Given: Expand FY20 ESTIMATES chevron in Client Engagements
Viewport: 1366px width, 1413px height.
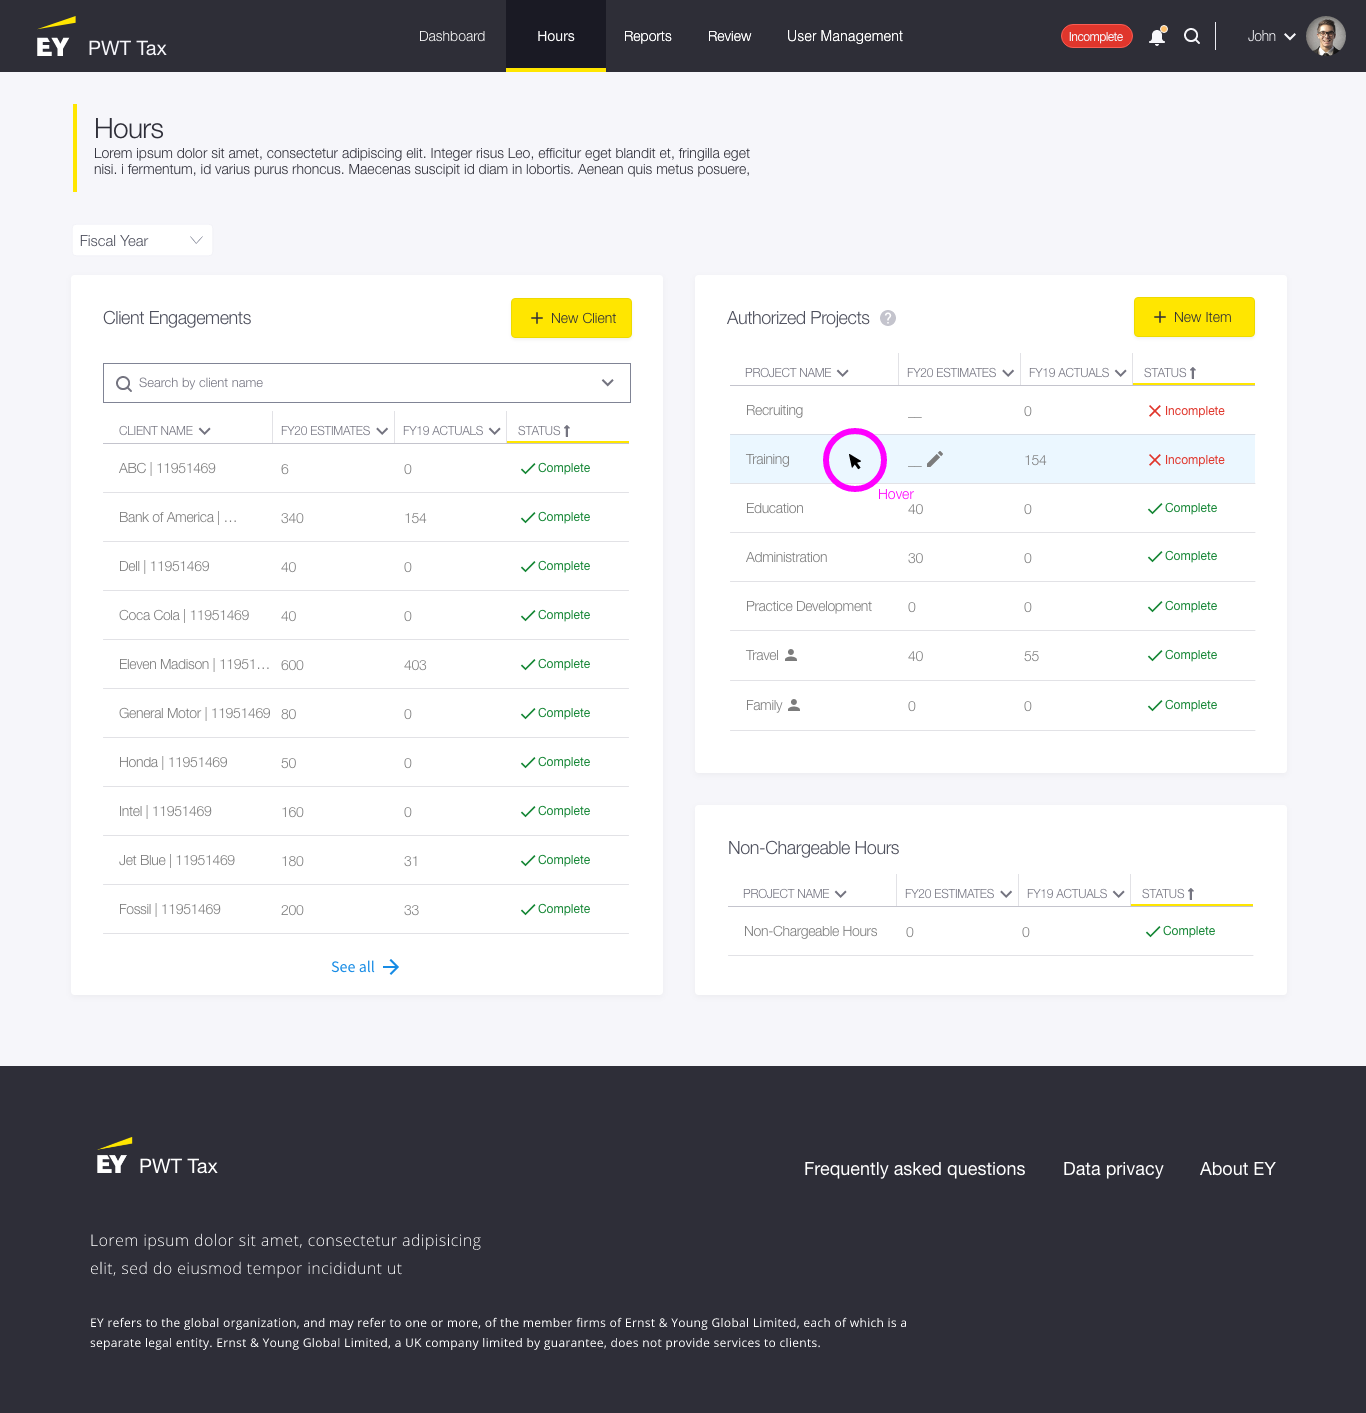Looking at the screenshot, I should [382, 431].
